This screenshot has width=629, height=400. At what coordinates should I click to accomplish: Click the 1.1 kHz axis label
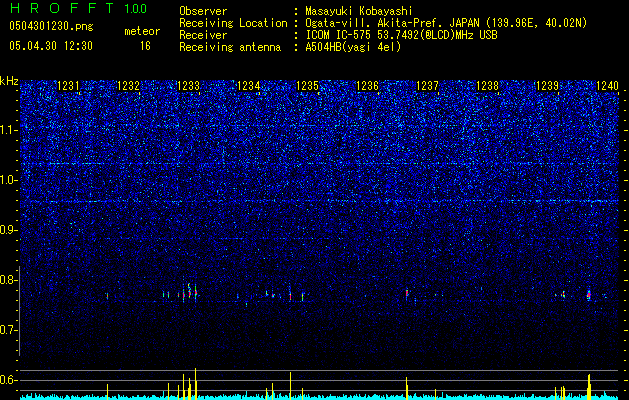pyautogui.click(x=9, y=130)
